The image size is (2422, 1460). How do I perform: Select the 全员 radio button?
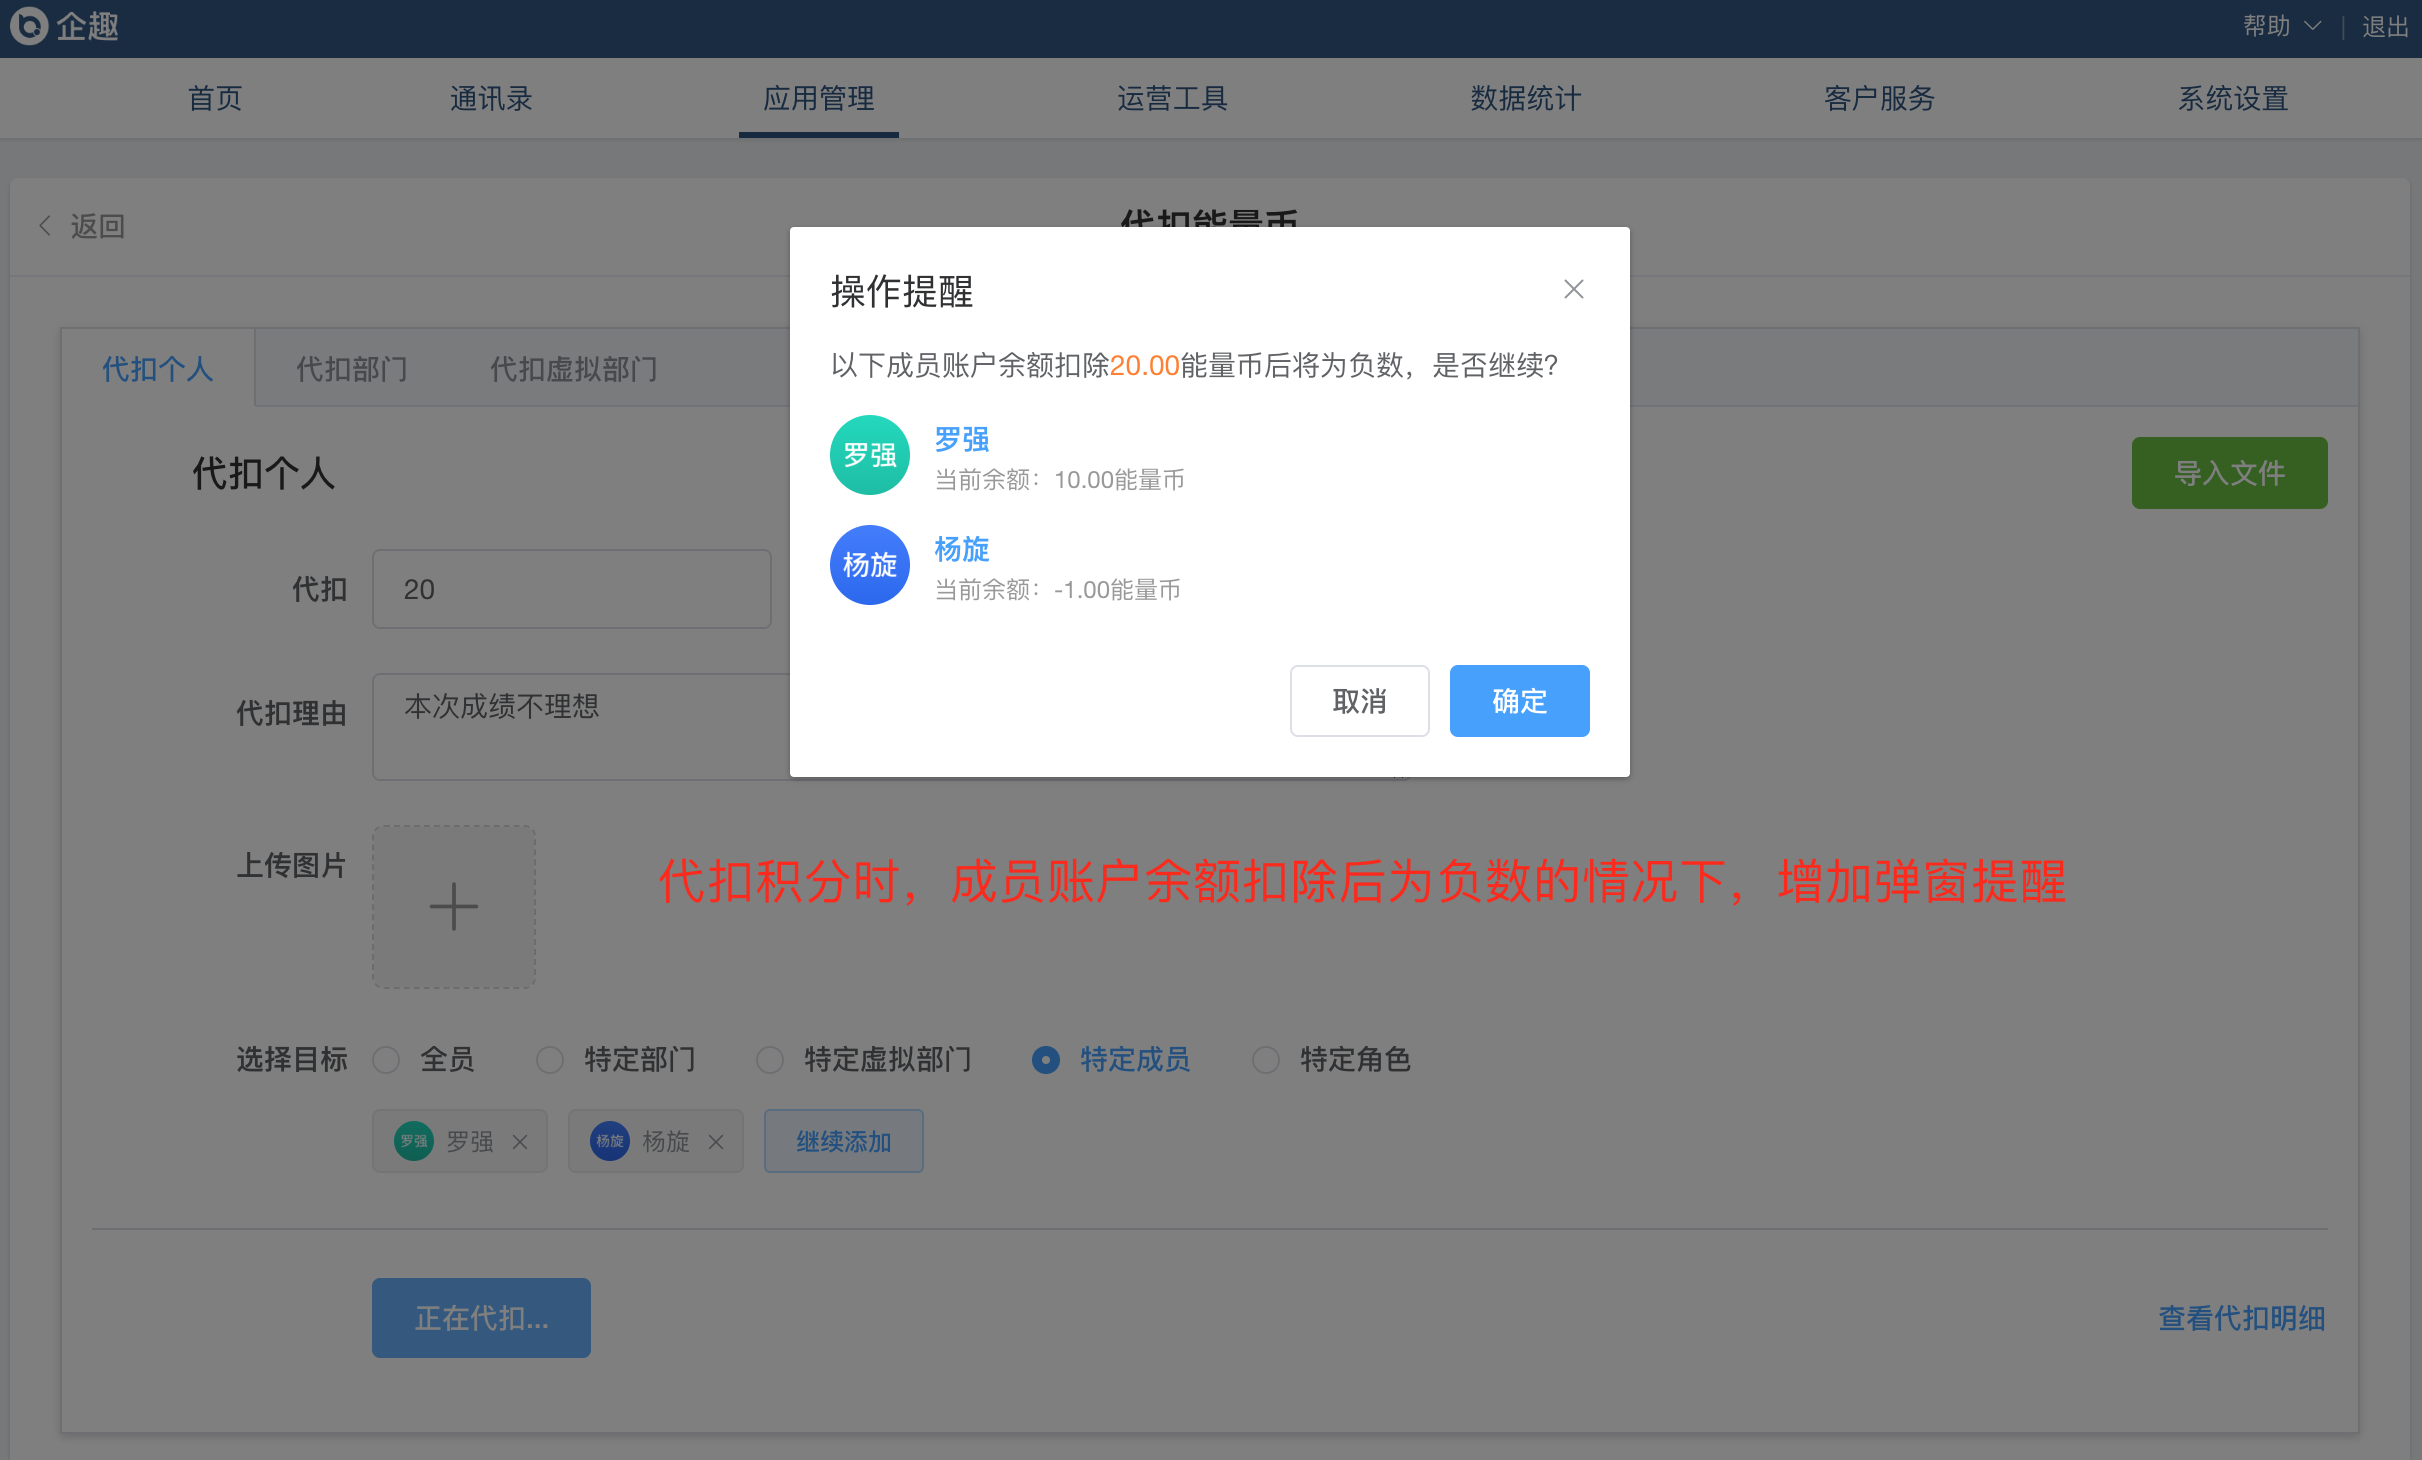coord(387,1060)
